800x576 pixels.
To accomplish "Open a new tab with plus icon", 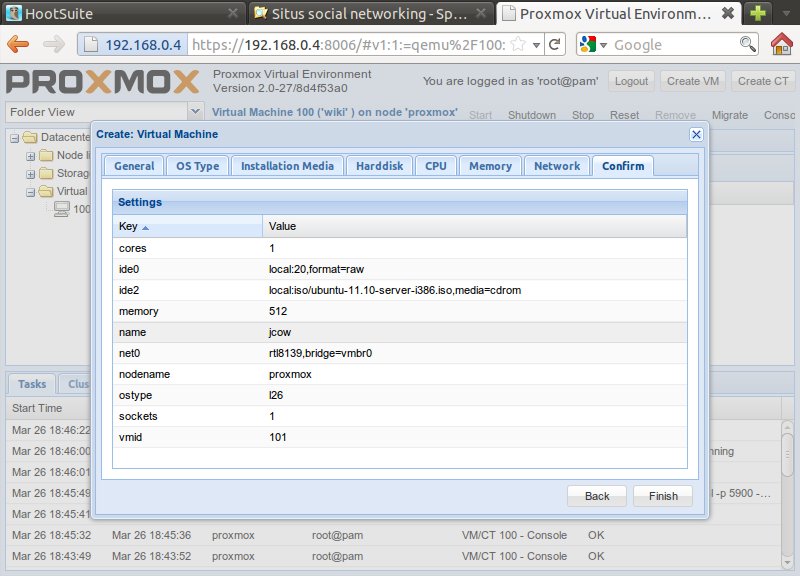I will (759, 14).
